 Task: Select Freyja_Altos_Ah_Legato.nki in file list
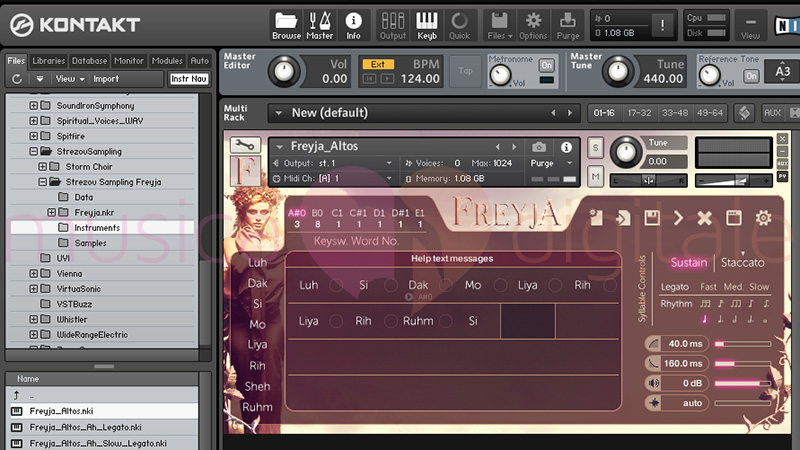pos(85,427)
